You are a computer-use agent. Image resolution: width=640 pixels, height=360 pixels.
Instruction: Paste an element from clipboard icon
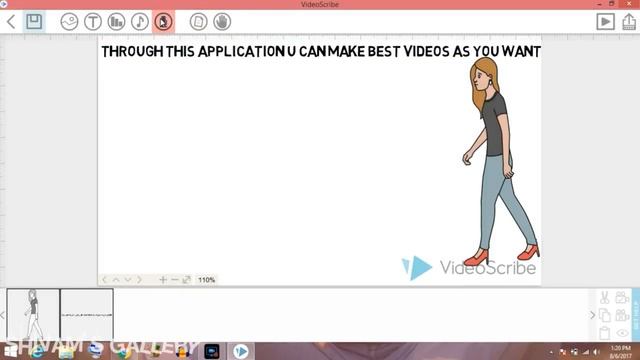[604, 333]
